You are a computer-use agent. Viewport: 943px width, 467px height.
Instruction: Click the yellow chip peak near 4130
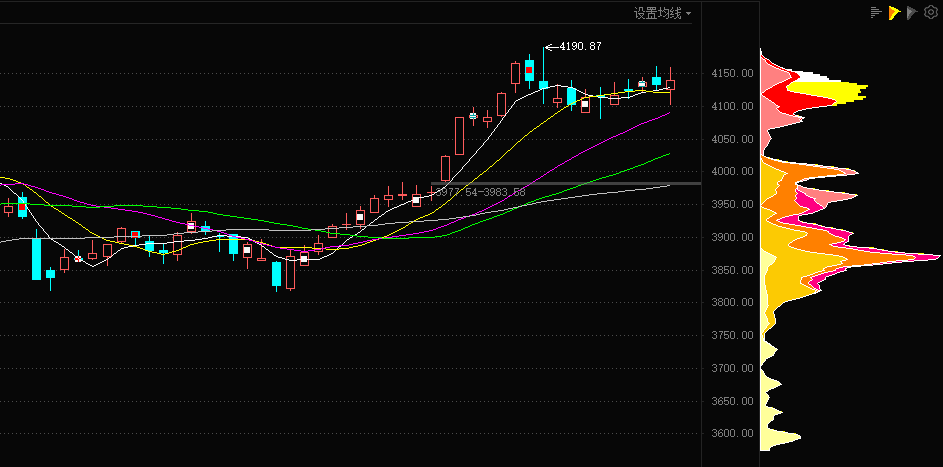tap(833, 91)
